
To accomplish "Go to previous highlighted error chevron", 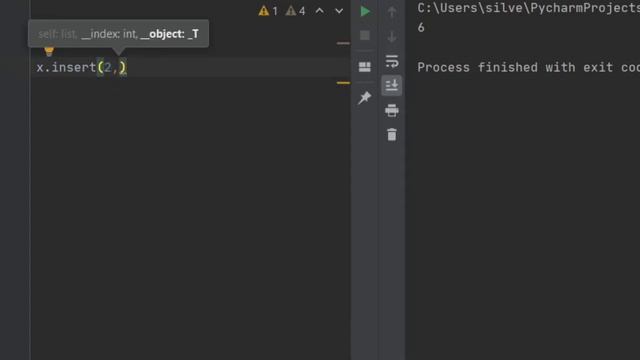I will click(320, 11).
